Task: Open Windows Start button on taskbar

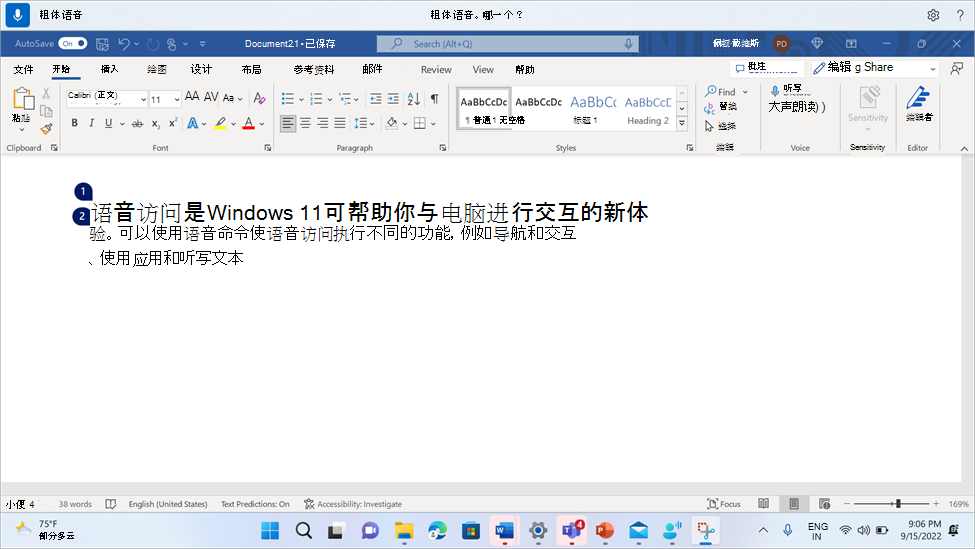Action: pyautogui.click(x=270, y=531)
